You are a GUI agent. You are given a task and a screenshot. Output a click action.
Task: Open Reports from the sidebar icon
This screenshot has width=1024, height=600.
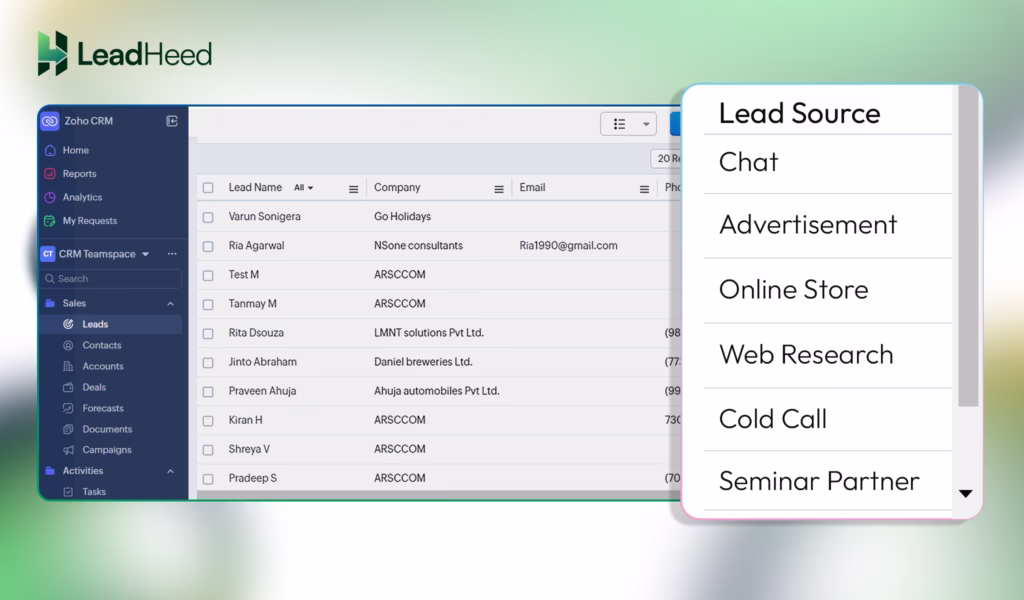(52, 173)
